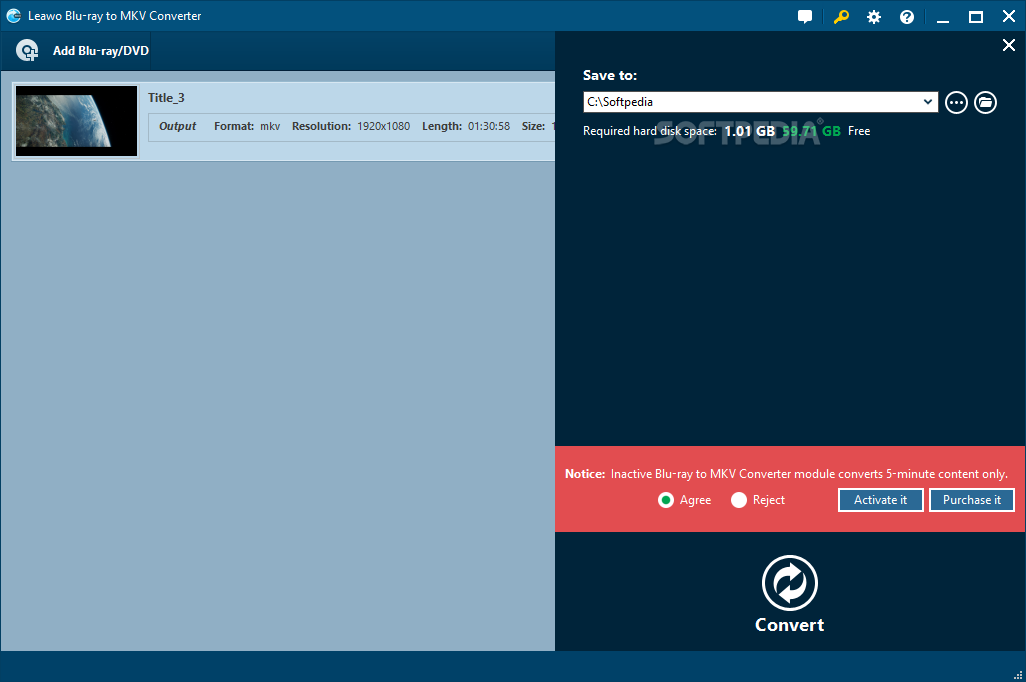Click the circular Convert icon
The image size is (1026, 682).
coord(789,583)
